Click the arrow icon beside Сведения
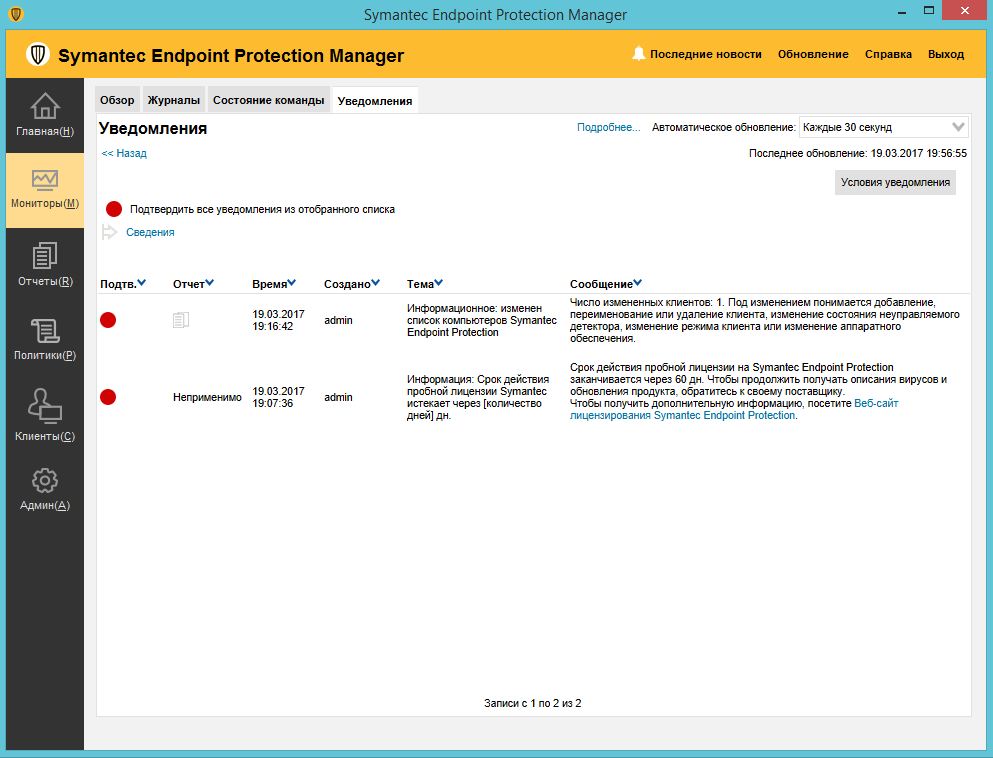Screen dimensions: 993x758 pyautogui.click(x=110, y=232)
